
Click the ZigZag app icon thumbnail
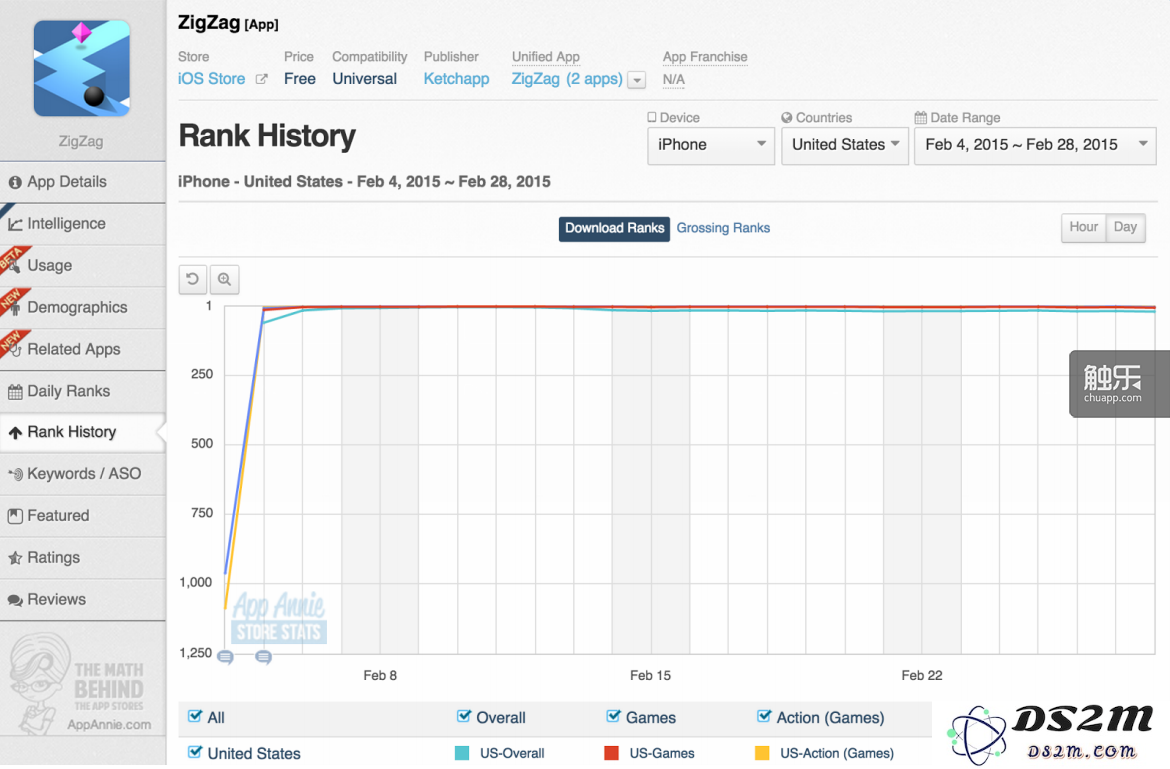point(81,69)
